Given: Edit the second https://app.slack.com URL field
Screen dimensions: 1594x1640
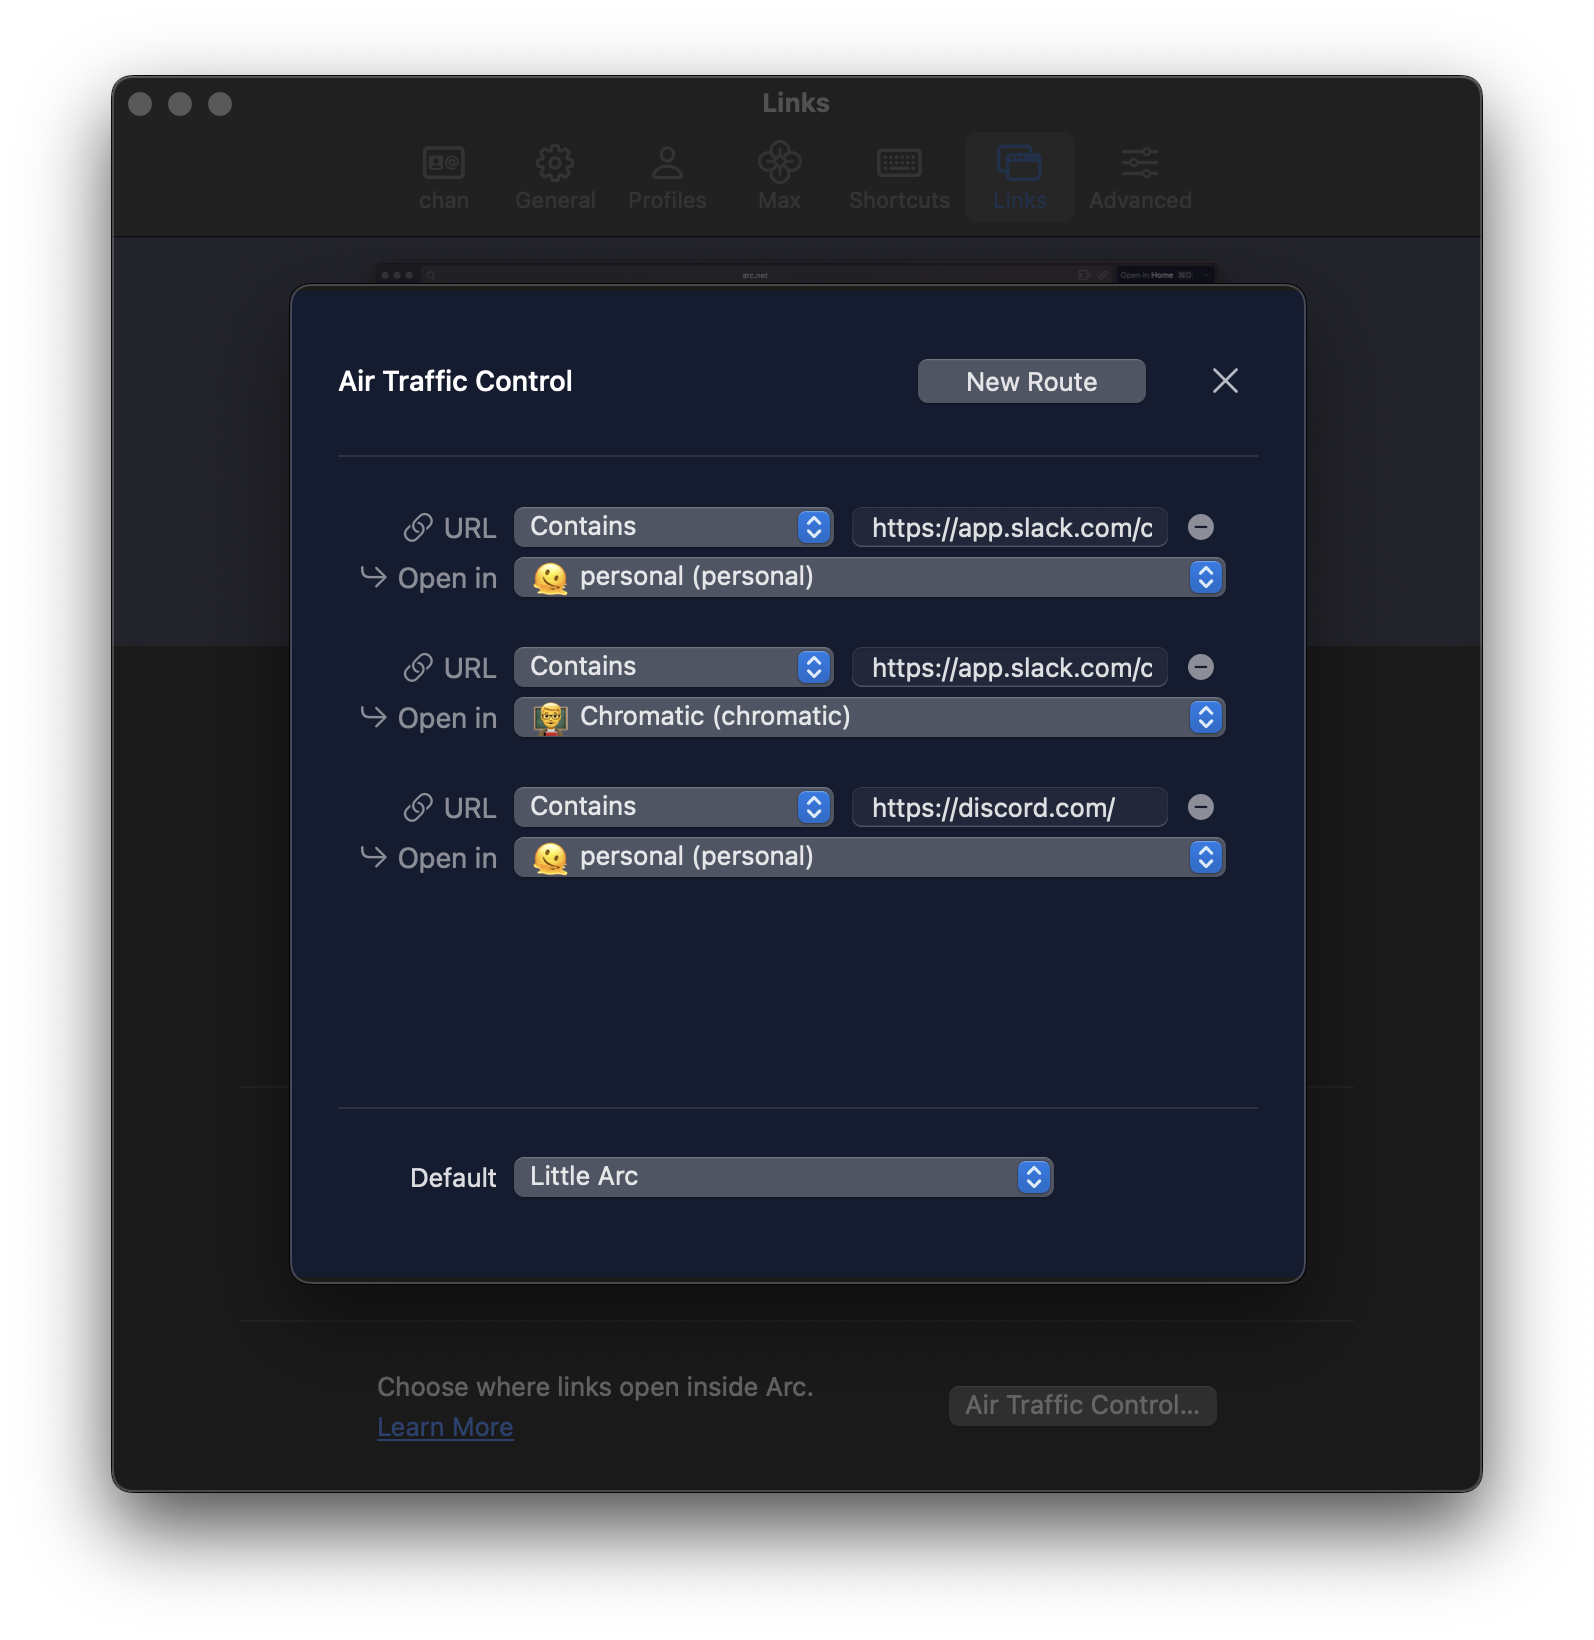Looking at the screenshot, I should 1010,667.
